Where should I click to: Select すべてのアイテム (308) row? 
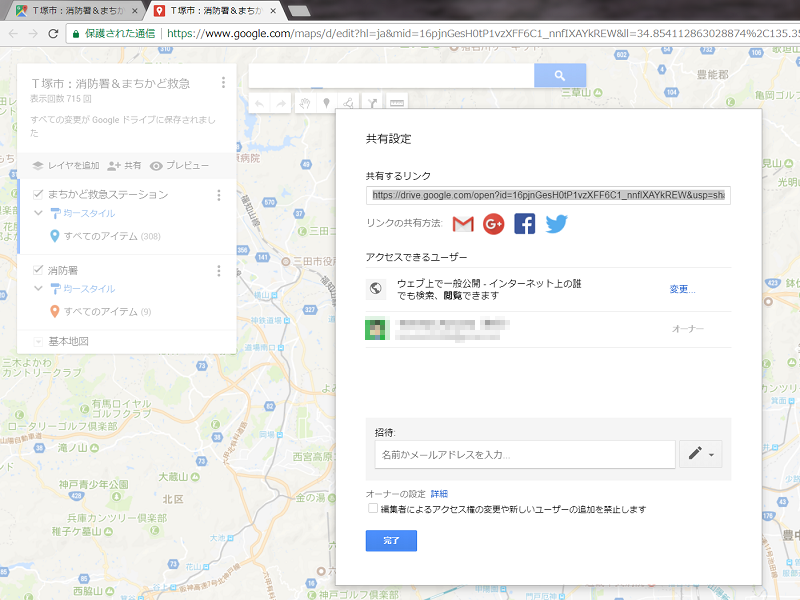pyautogui.click(x=105, y=236)
